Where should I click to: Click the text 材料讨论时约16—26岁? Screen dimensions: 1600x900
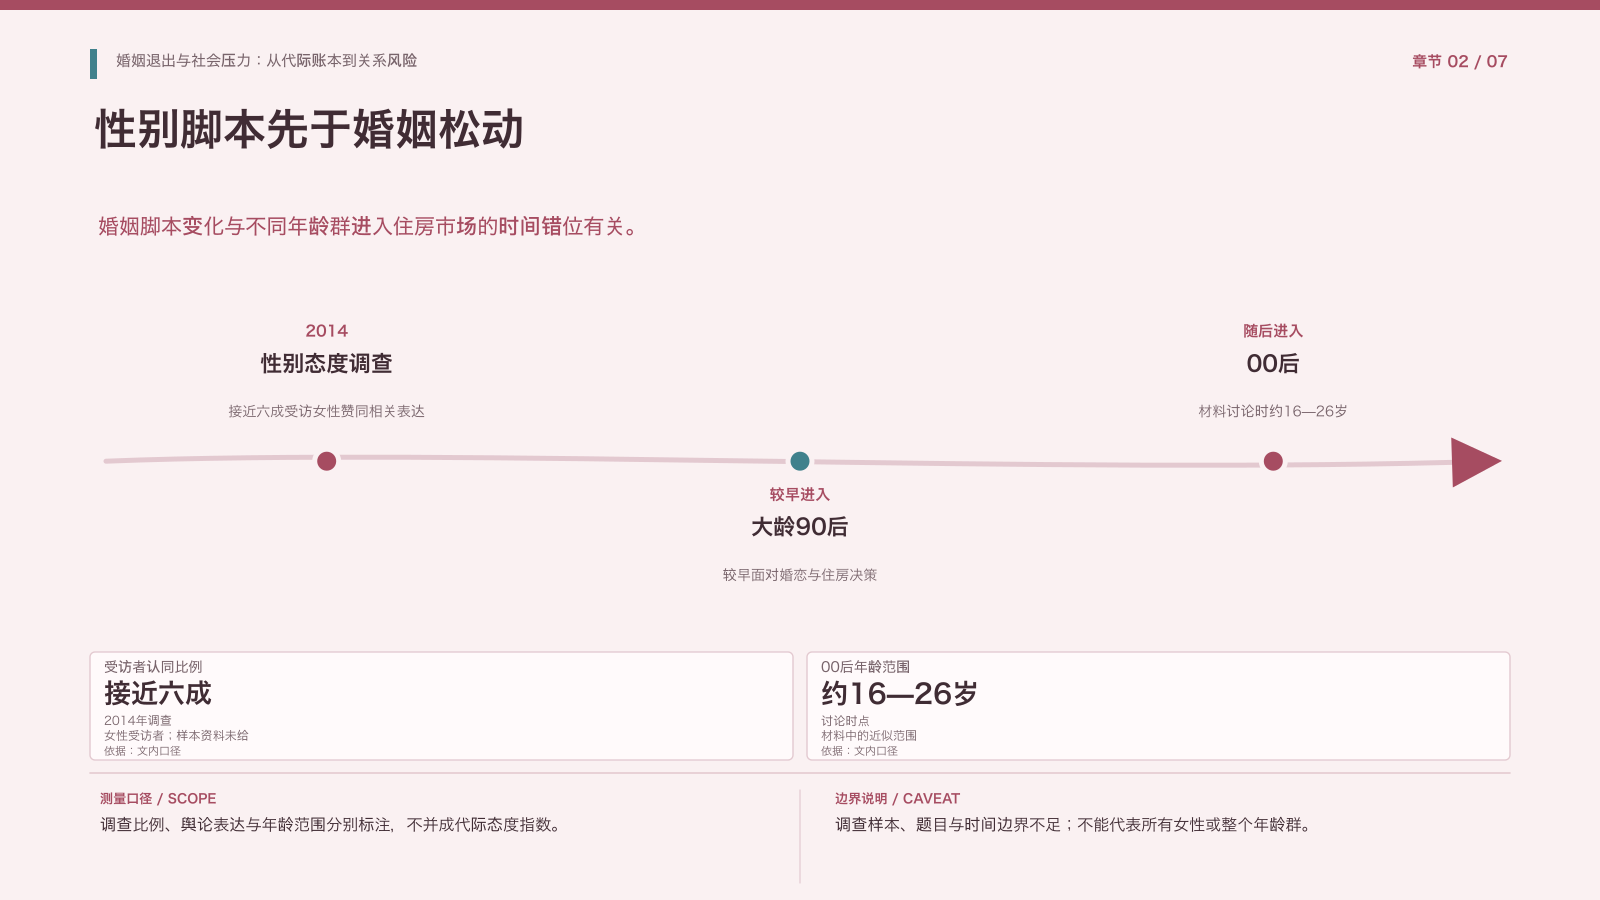1273,411
